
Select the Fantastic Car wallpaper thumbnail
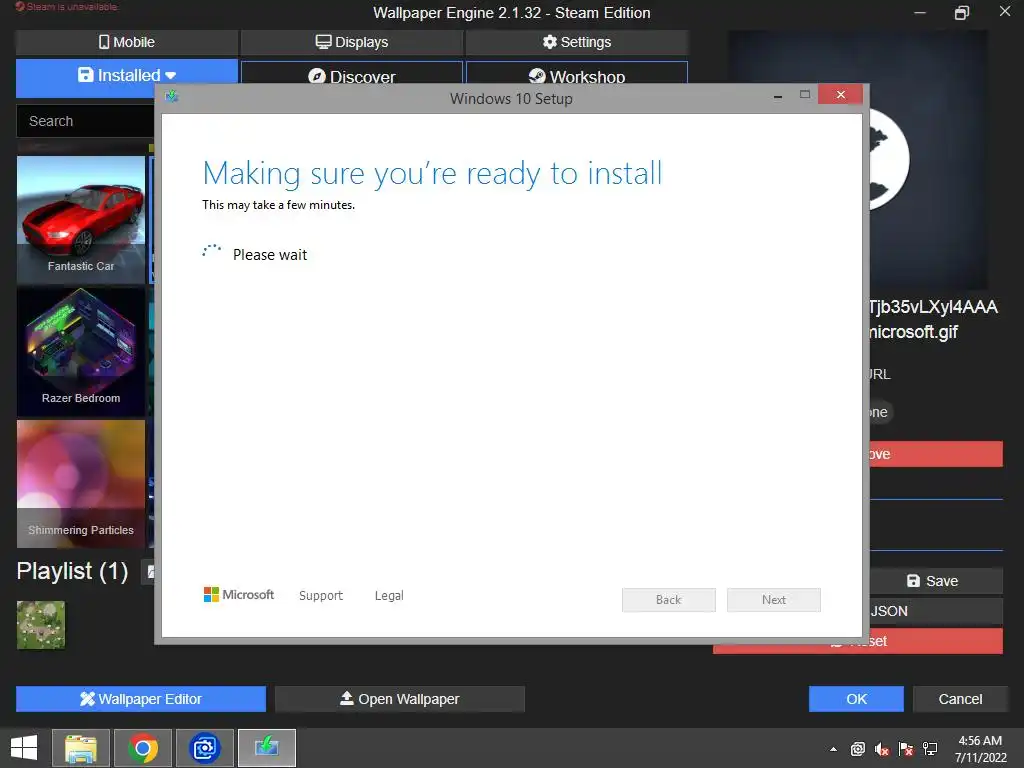(81, 220)
